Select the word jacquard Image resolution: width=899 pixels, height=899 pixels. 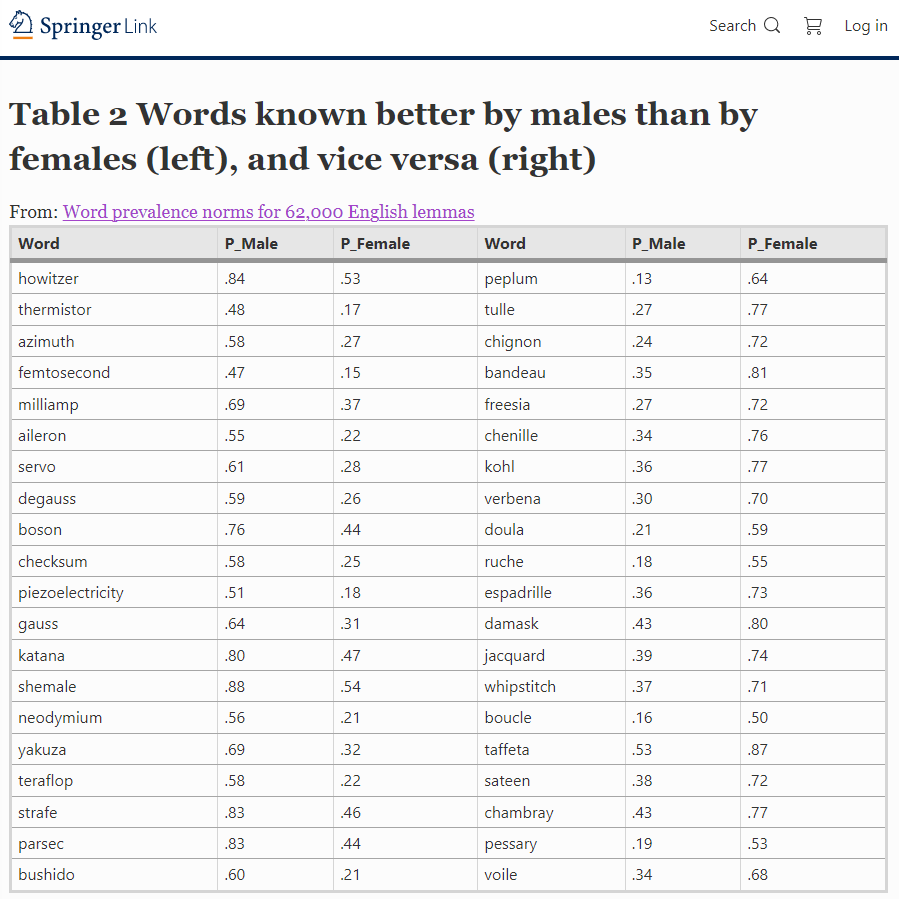pyautogui.click(x=514, y=656)
